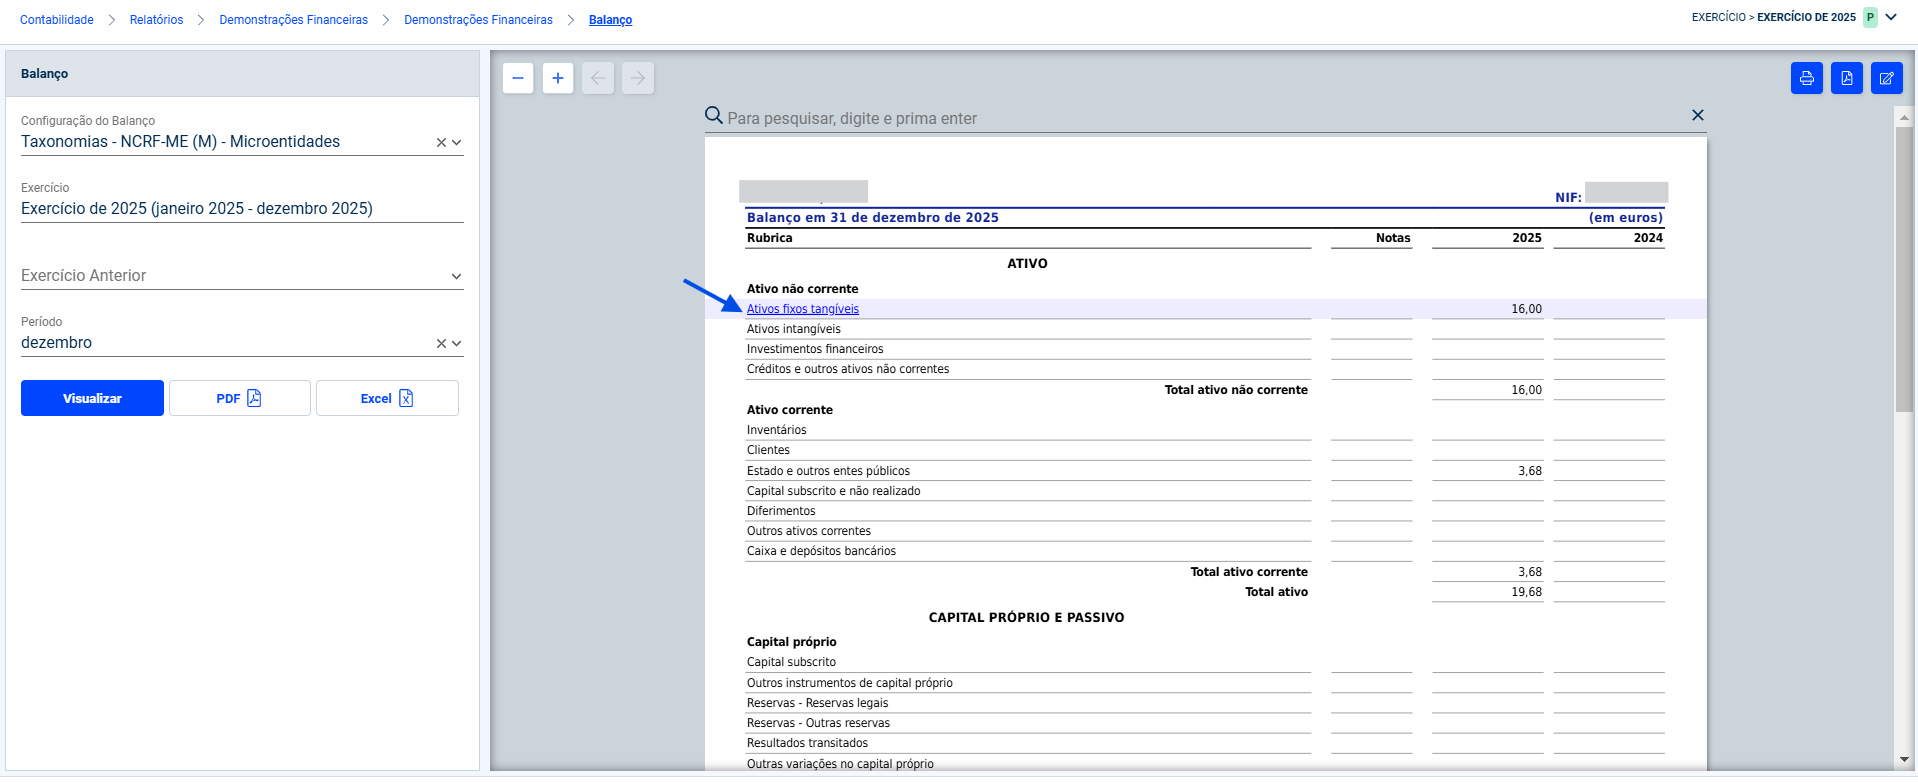Export report using blue PDF icon
Screen dimensions: 1918x782
[1847, 78]
